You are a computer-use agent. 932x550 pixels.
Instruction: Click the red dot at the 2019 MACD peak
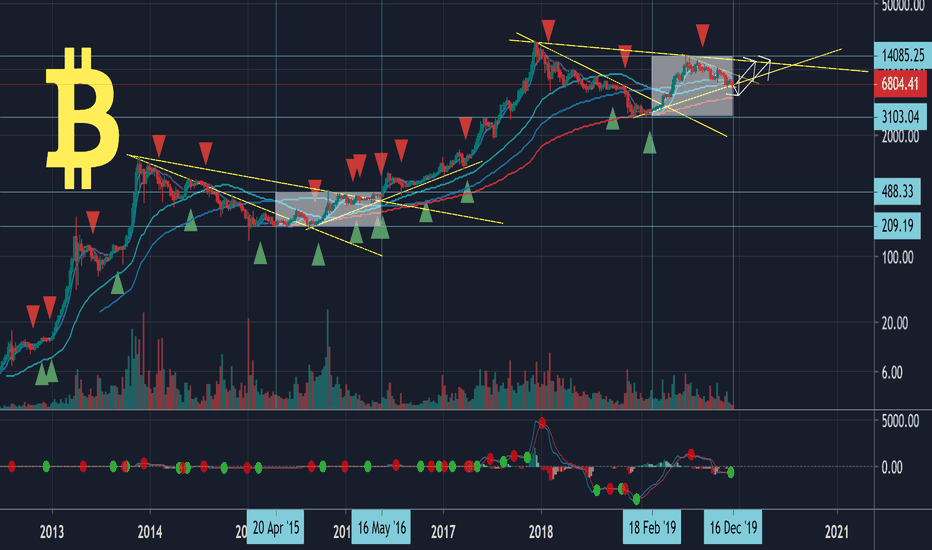pos(691,454)
